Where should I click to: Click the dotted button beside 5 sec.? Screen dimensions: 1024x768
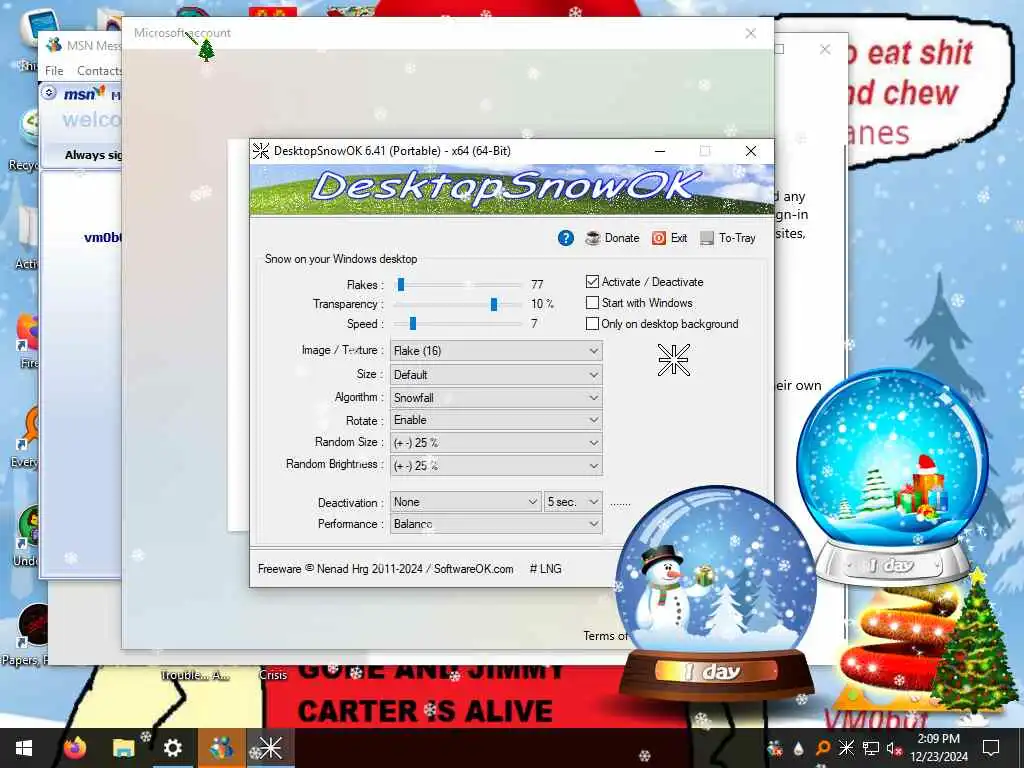(620, 503)
